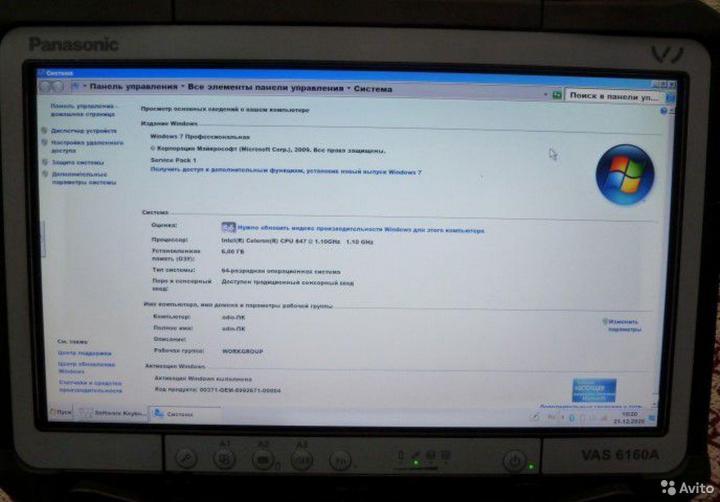Click the WORKGROUP value
Viewport: 720px width, 502px height.
click(x=242, y=351)
